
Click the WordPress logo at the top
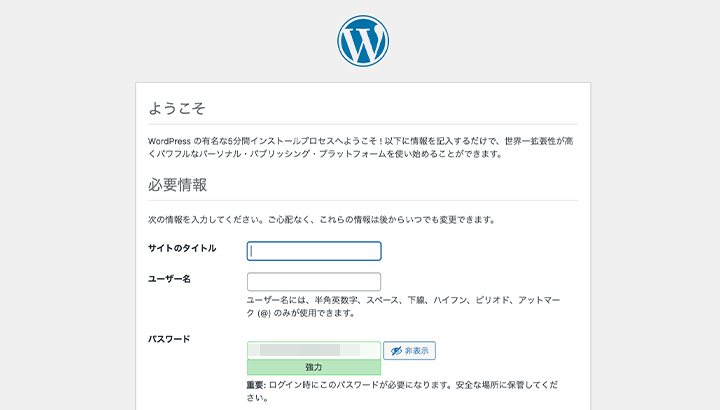point(362,41)
